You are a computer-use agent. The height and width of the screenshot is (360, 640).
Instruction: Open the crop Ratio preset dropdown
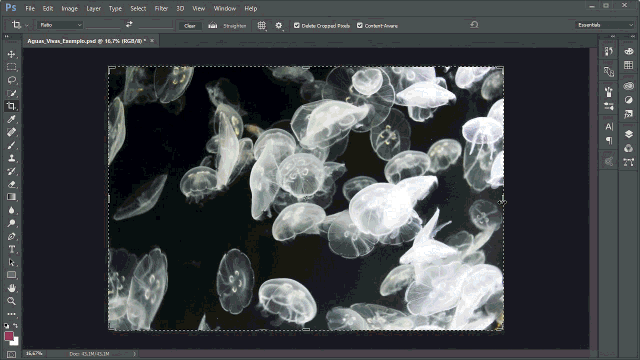point(60,25)
